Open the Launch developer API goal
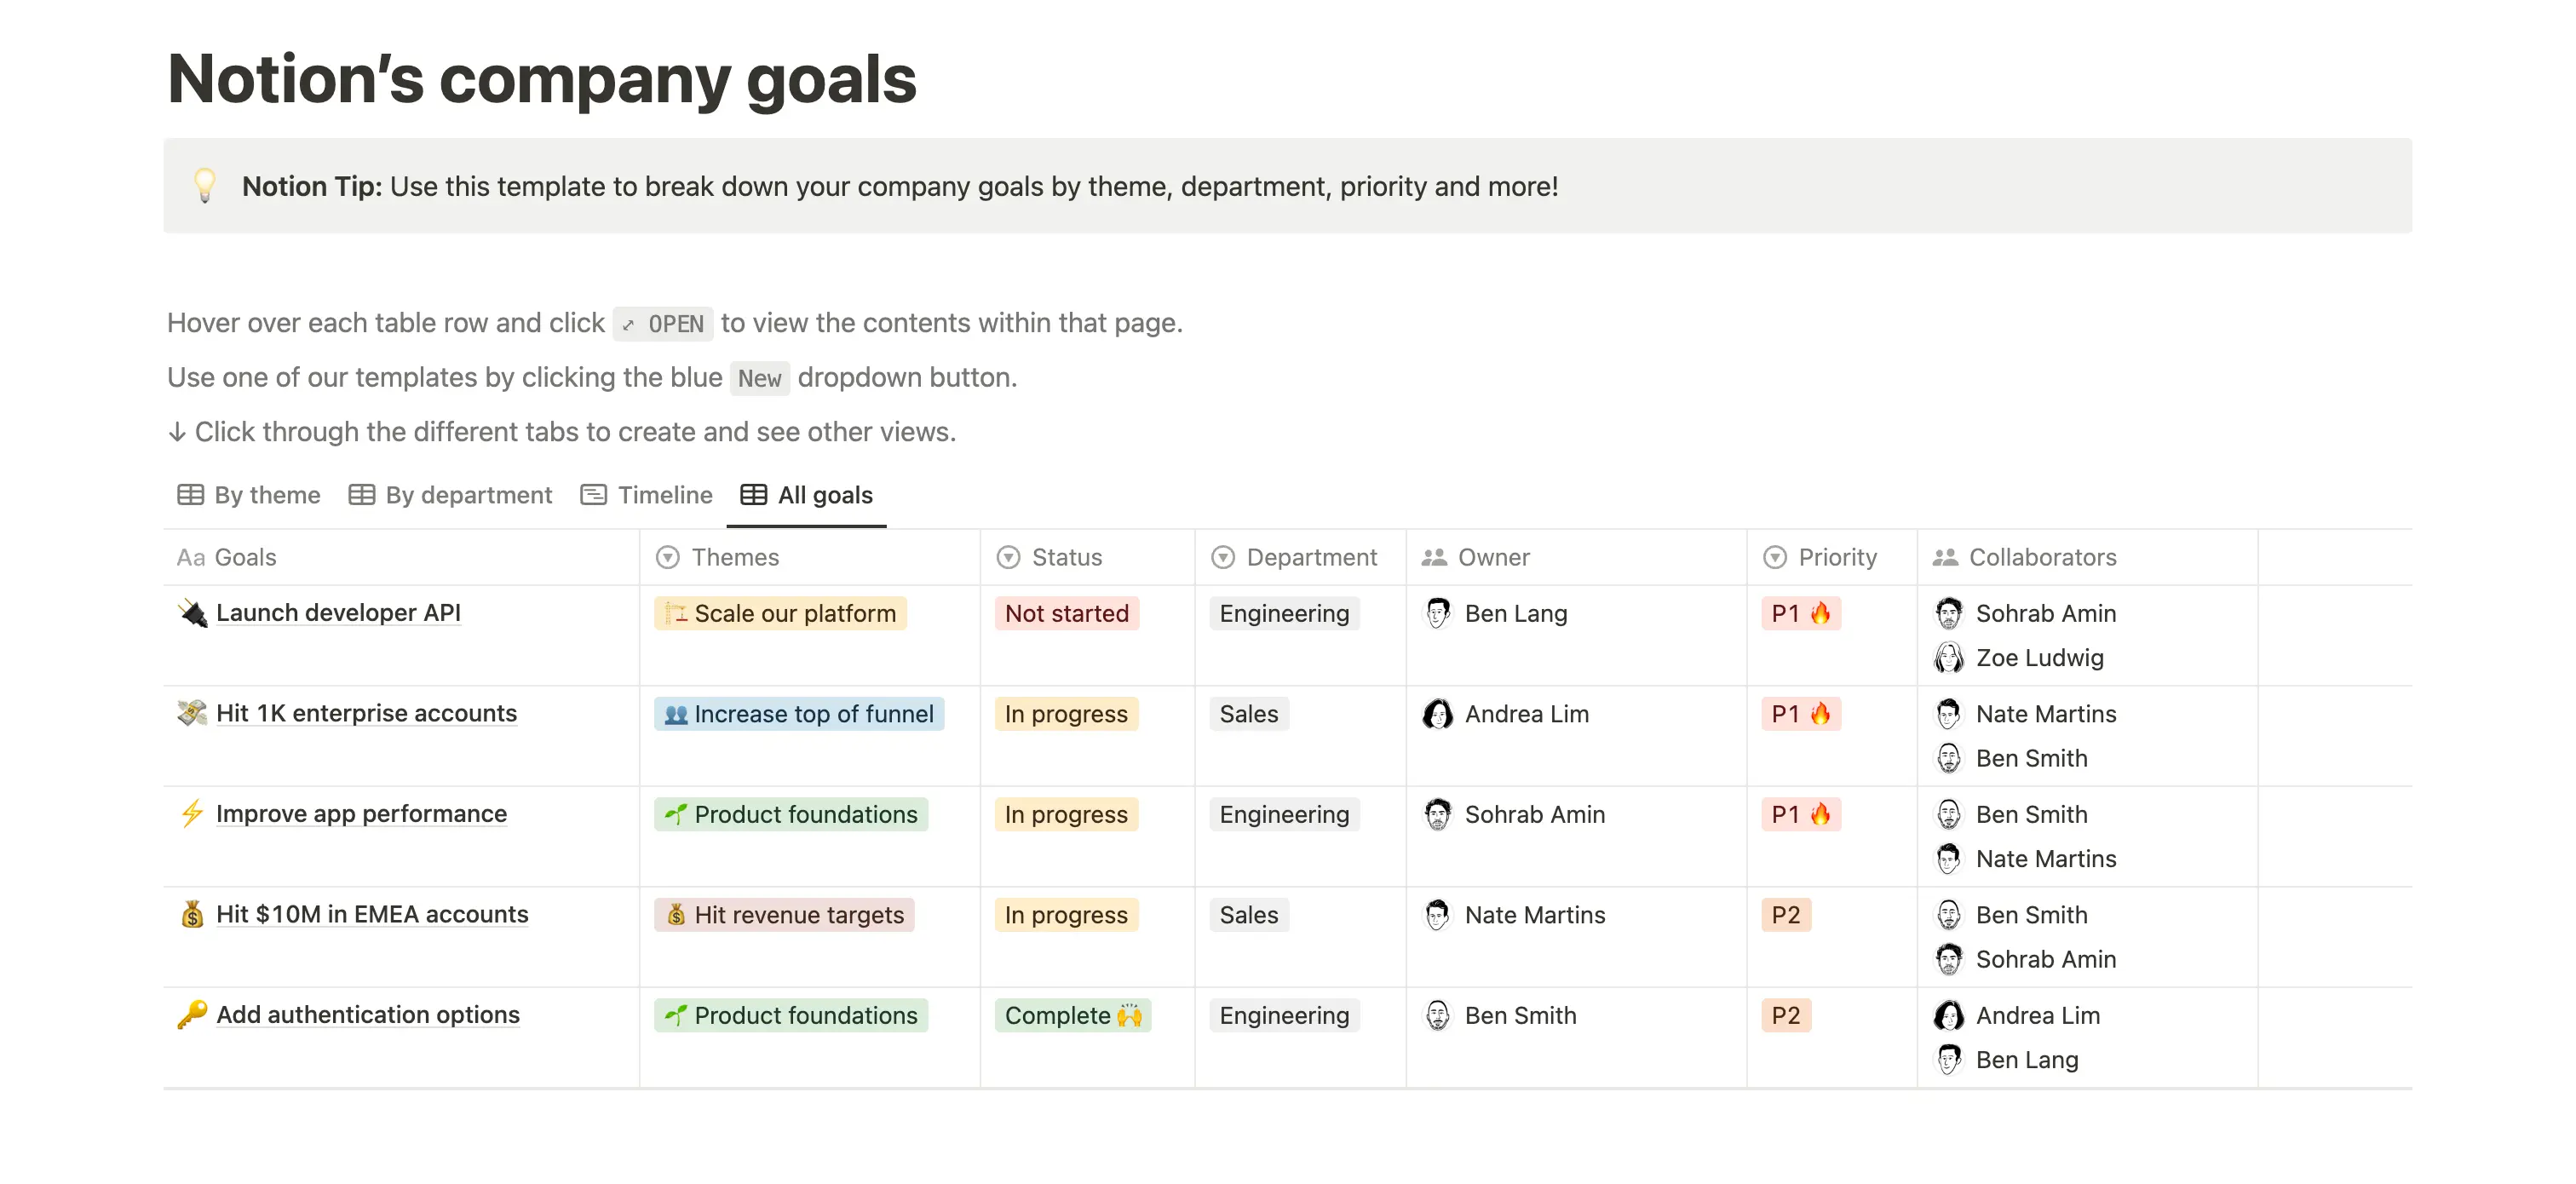The image size is (2576, 1184). tap(338, 612)
